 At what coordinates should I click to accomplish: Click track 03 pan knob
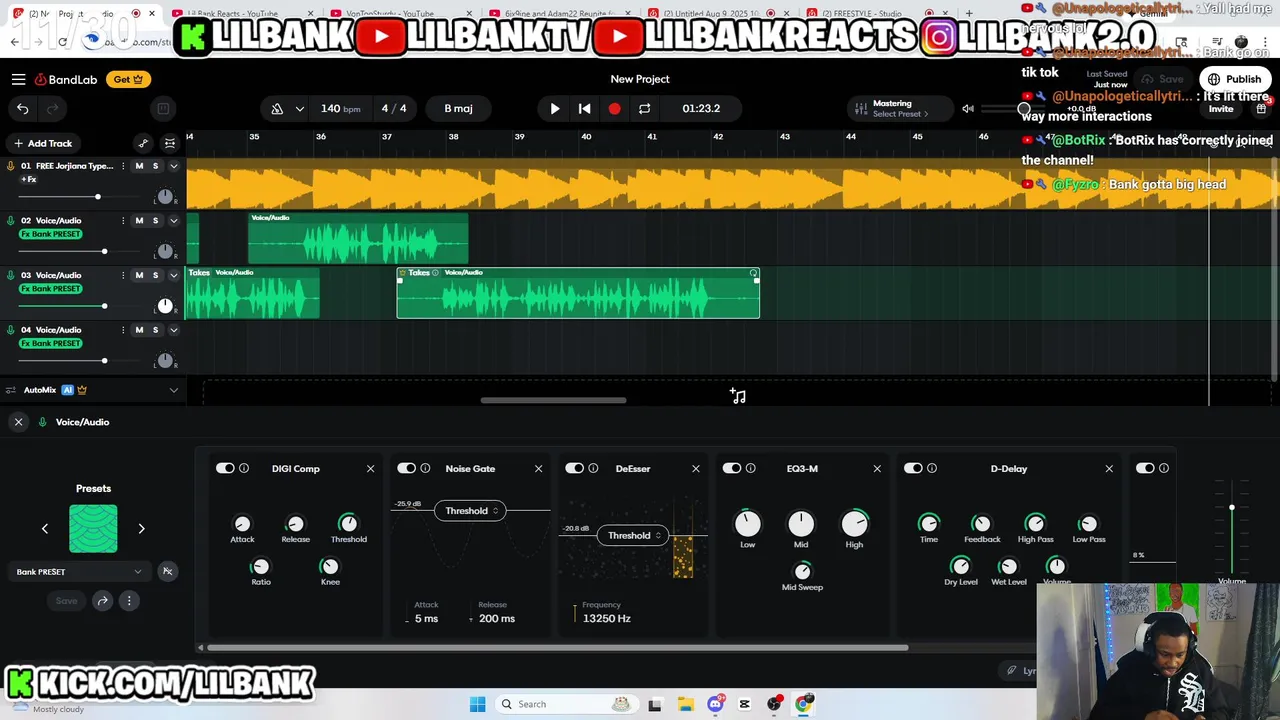[x=165, y=306]
